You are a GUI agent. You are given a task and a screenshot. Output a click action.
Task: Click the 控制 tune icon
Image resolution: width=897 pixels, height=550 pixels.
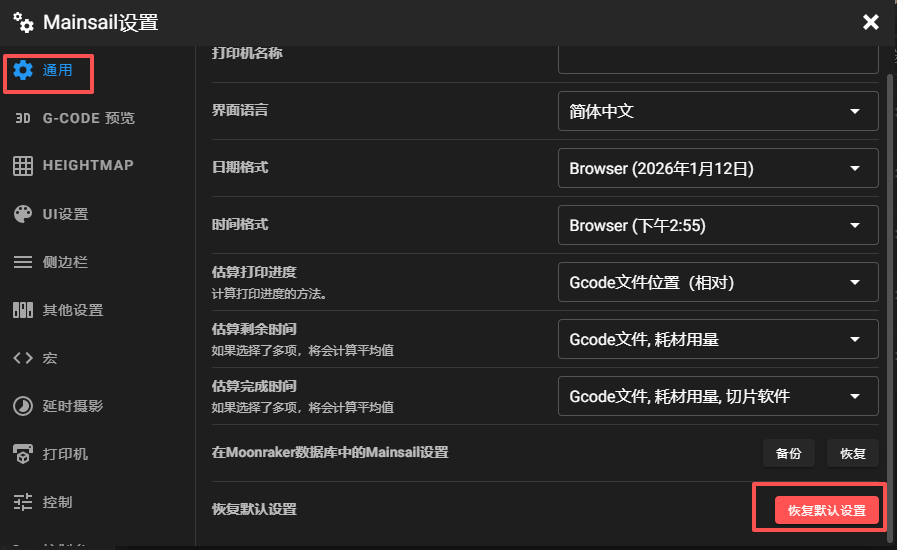tap(23, 502)
